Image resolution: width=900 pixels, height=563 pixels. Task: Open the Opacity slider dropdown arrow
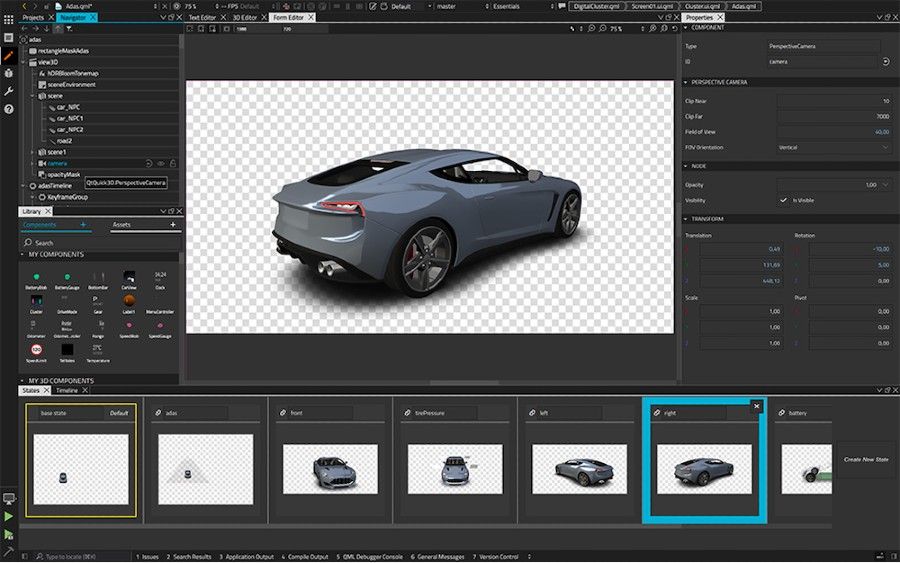[885, 185]
